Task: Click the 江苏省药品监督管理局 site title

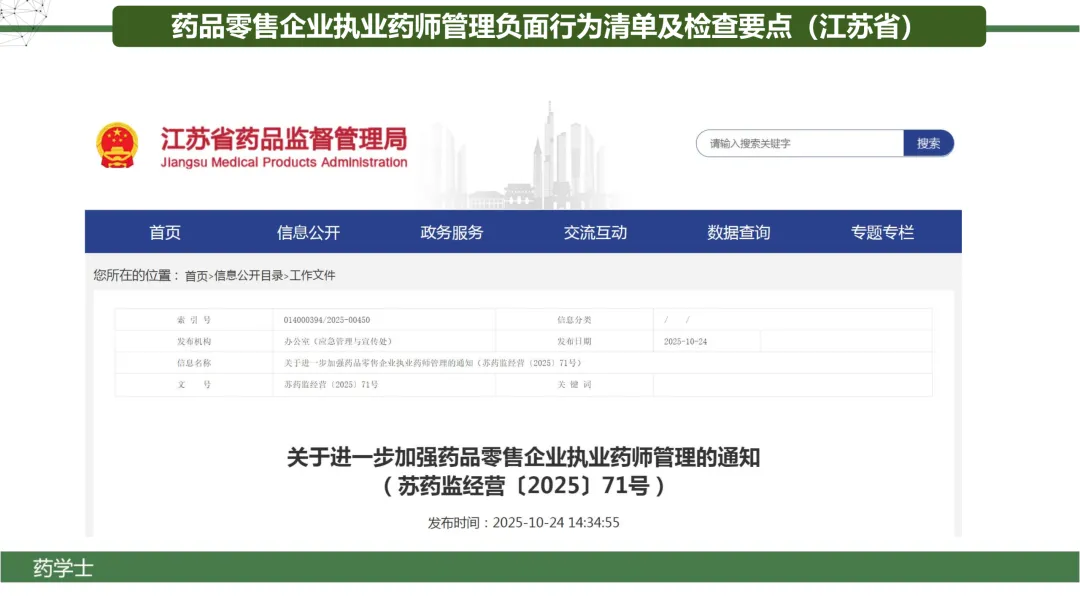Action: 284,139
